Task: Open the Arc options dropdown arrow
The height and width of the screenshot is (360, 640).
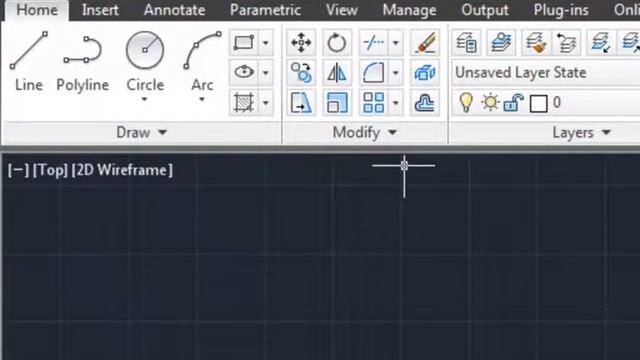Action: pyautogui.click(x=202, y=99)
